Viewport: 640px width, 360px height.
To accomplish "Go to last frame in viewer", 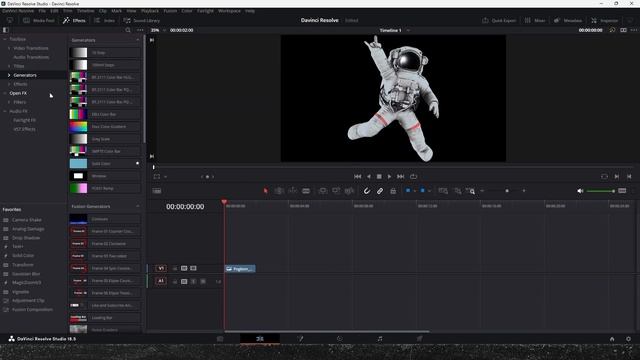I will pyautogui.click(x=400, y=176).
